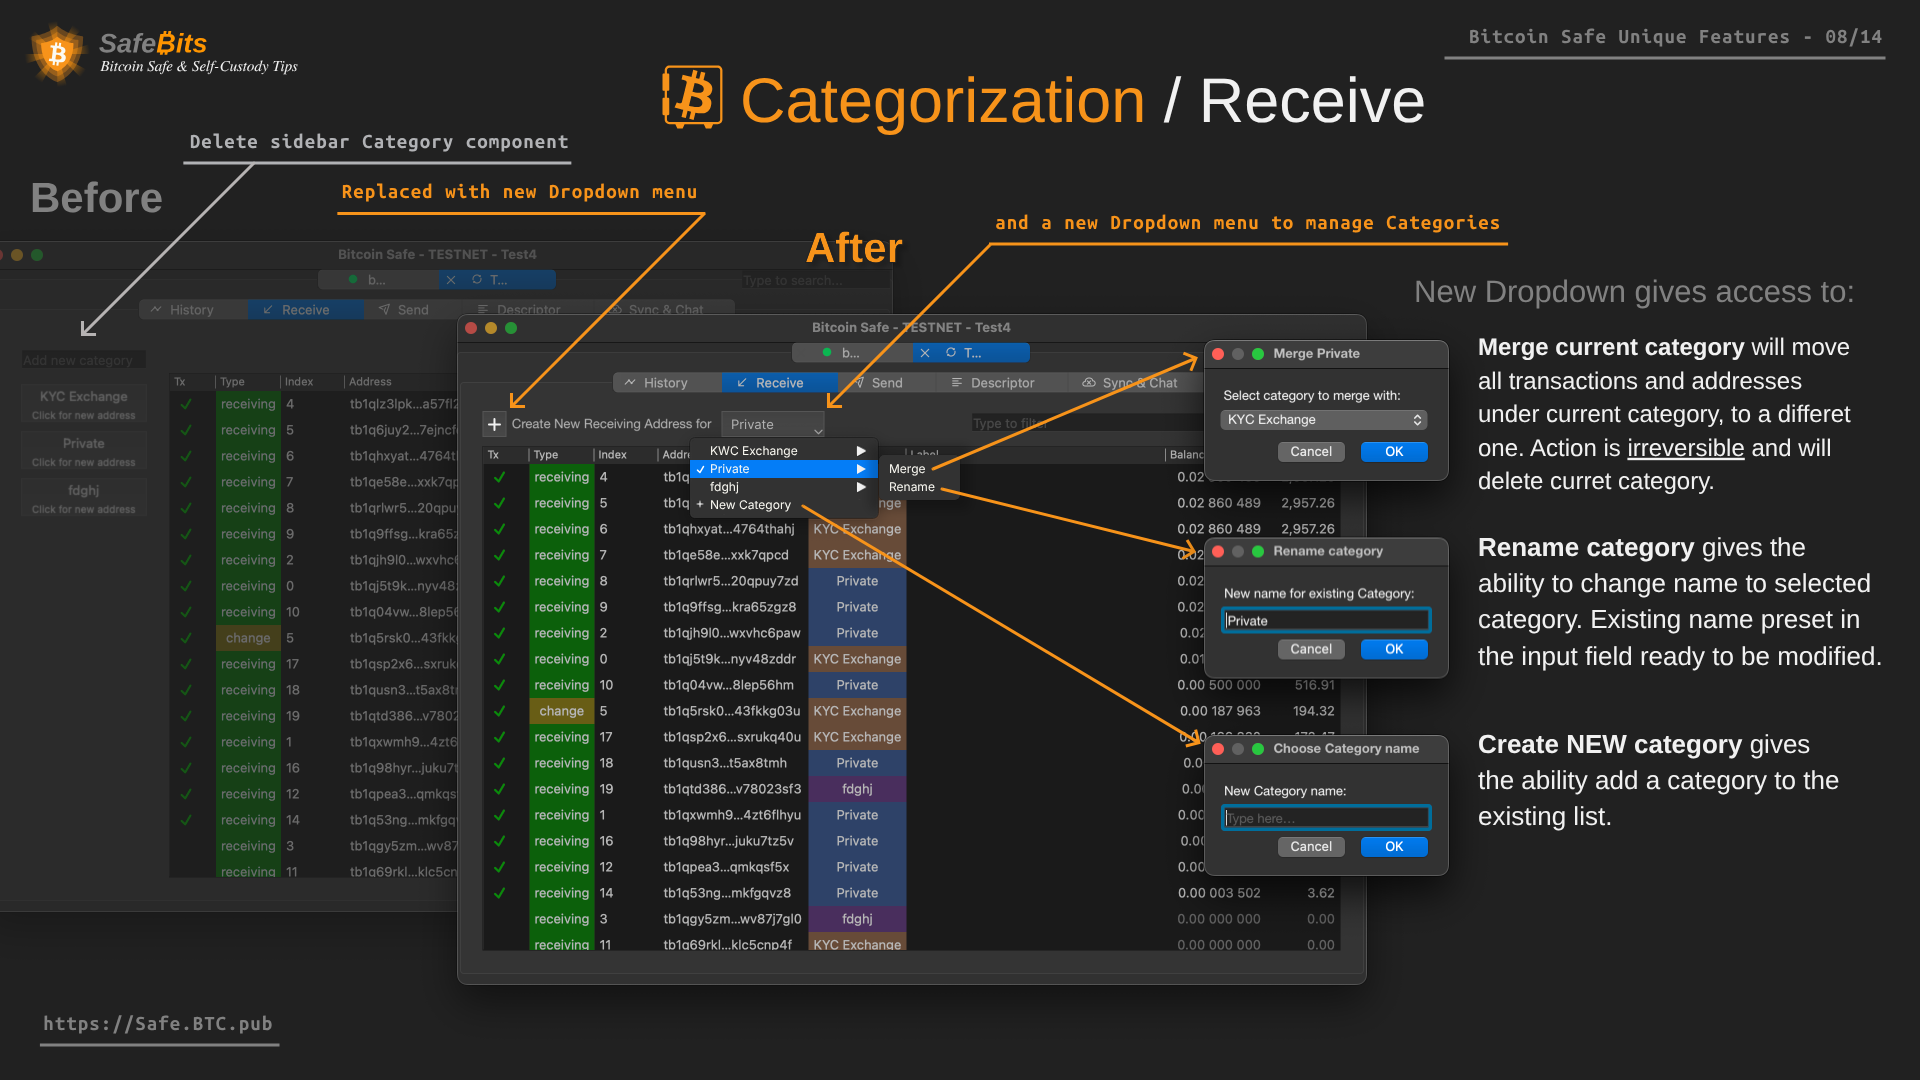Click the rename field containing 'Private'
The height and width of the screenshot is (1080, 1920).
(1326, 621)
